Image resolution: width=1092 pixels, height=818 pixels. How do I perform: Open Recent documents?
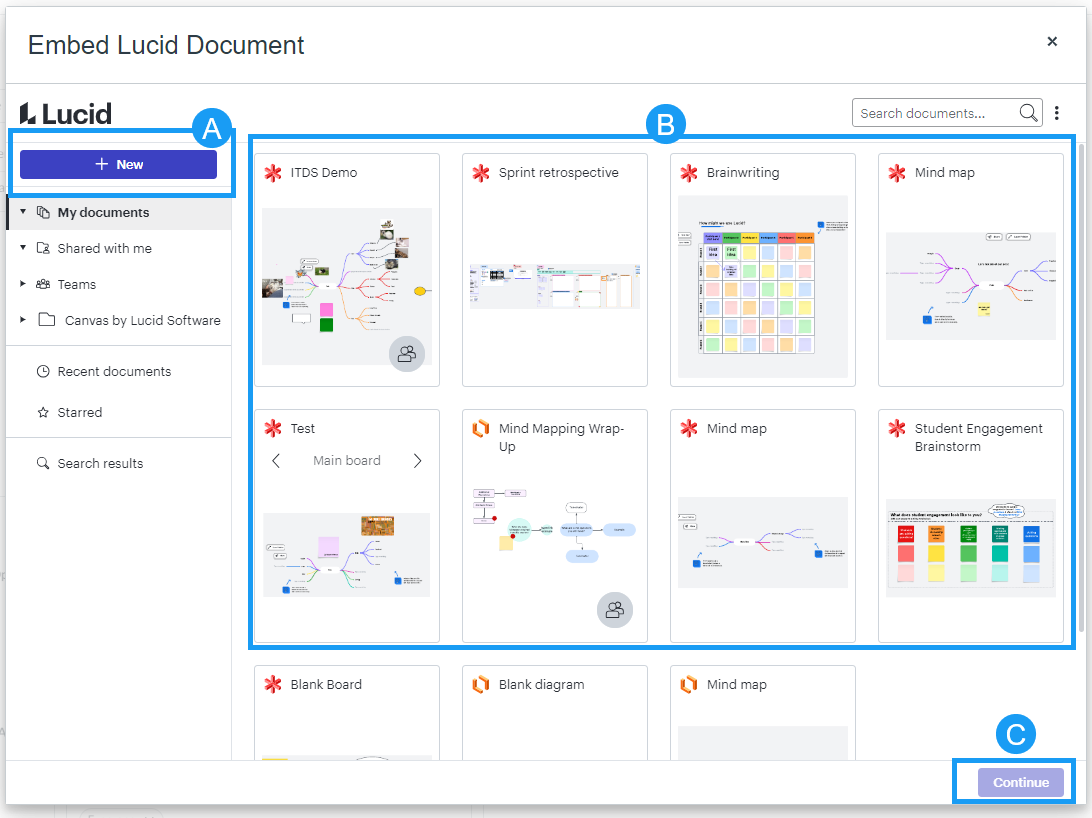(113, 371)
